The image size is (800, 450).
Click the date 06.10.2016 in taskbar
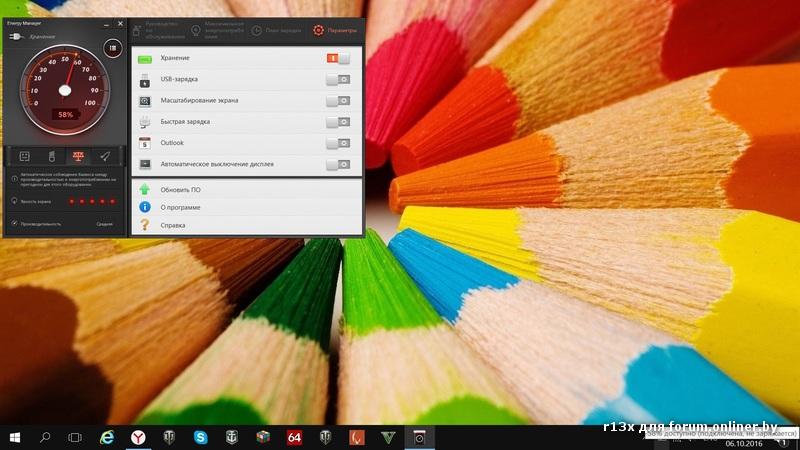[x=744, y=444]
